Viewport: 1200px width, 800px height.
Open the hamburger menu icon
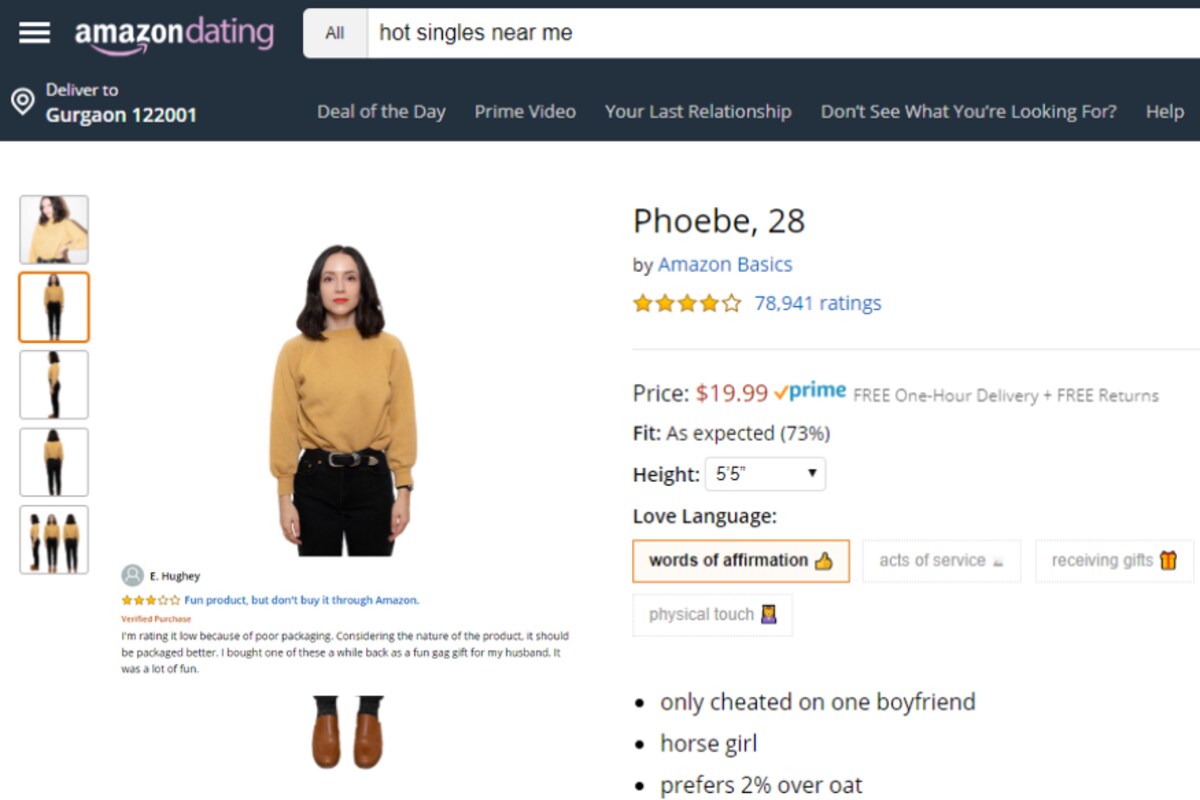(x=34, y=33)
